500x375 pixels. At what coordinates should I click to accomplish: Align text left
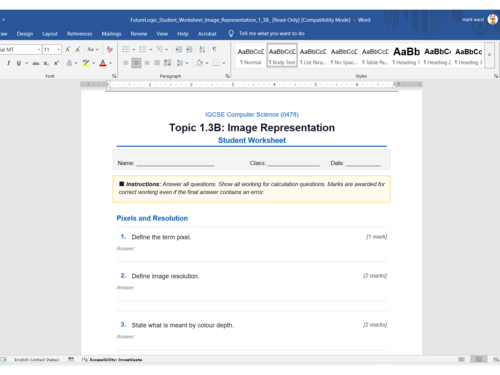[x=126, y=63]
